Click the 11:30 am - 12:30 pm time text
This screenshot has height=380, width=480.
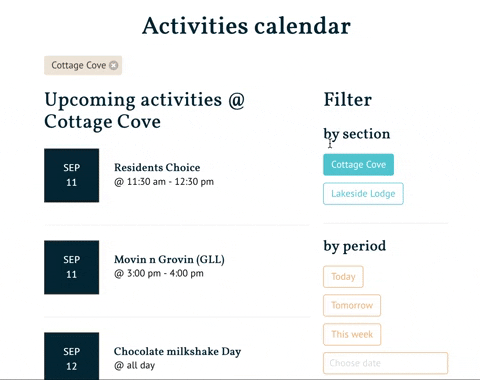[x=164, y=182]
